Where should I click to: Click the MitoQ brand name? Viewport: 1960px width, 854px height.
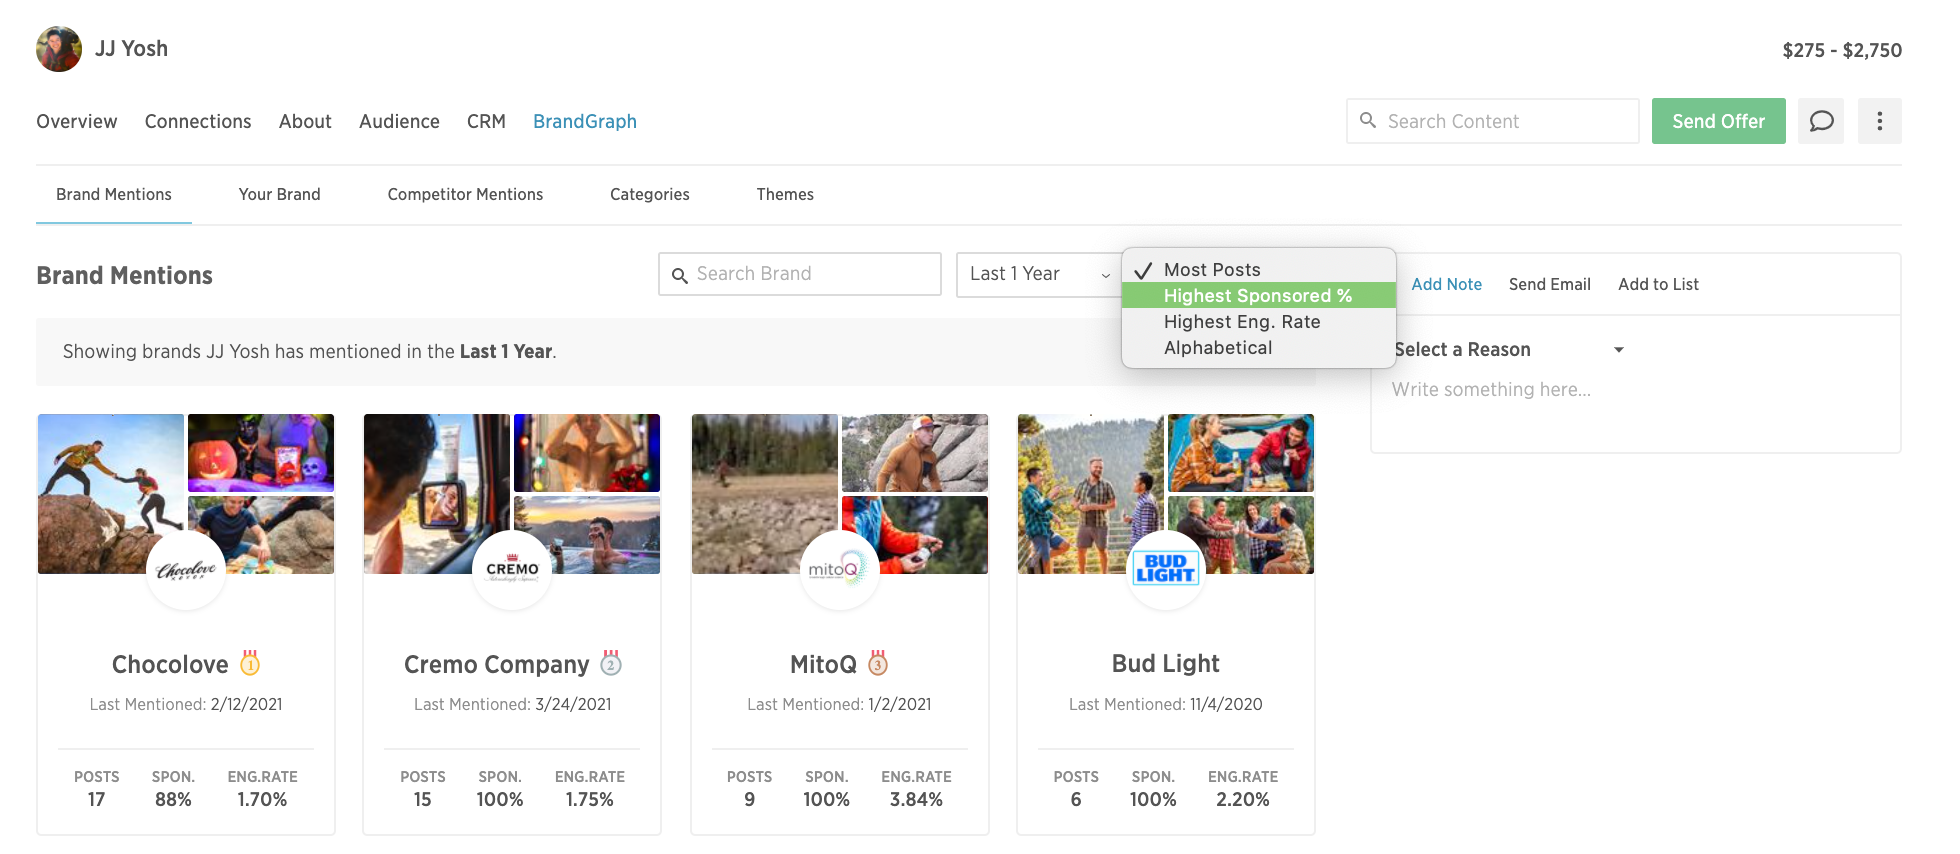pyautogui.click(x=823, y=664)
